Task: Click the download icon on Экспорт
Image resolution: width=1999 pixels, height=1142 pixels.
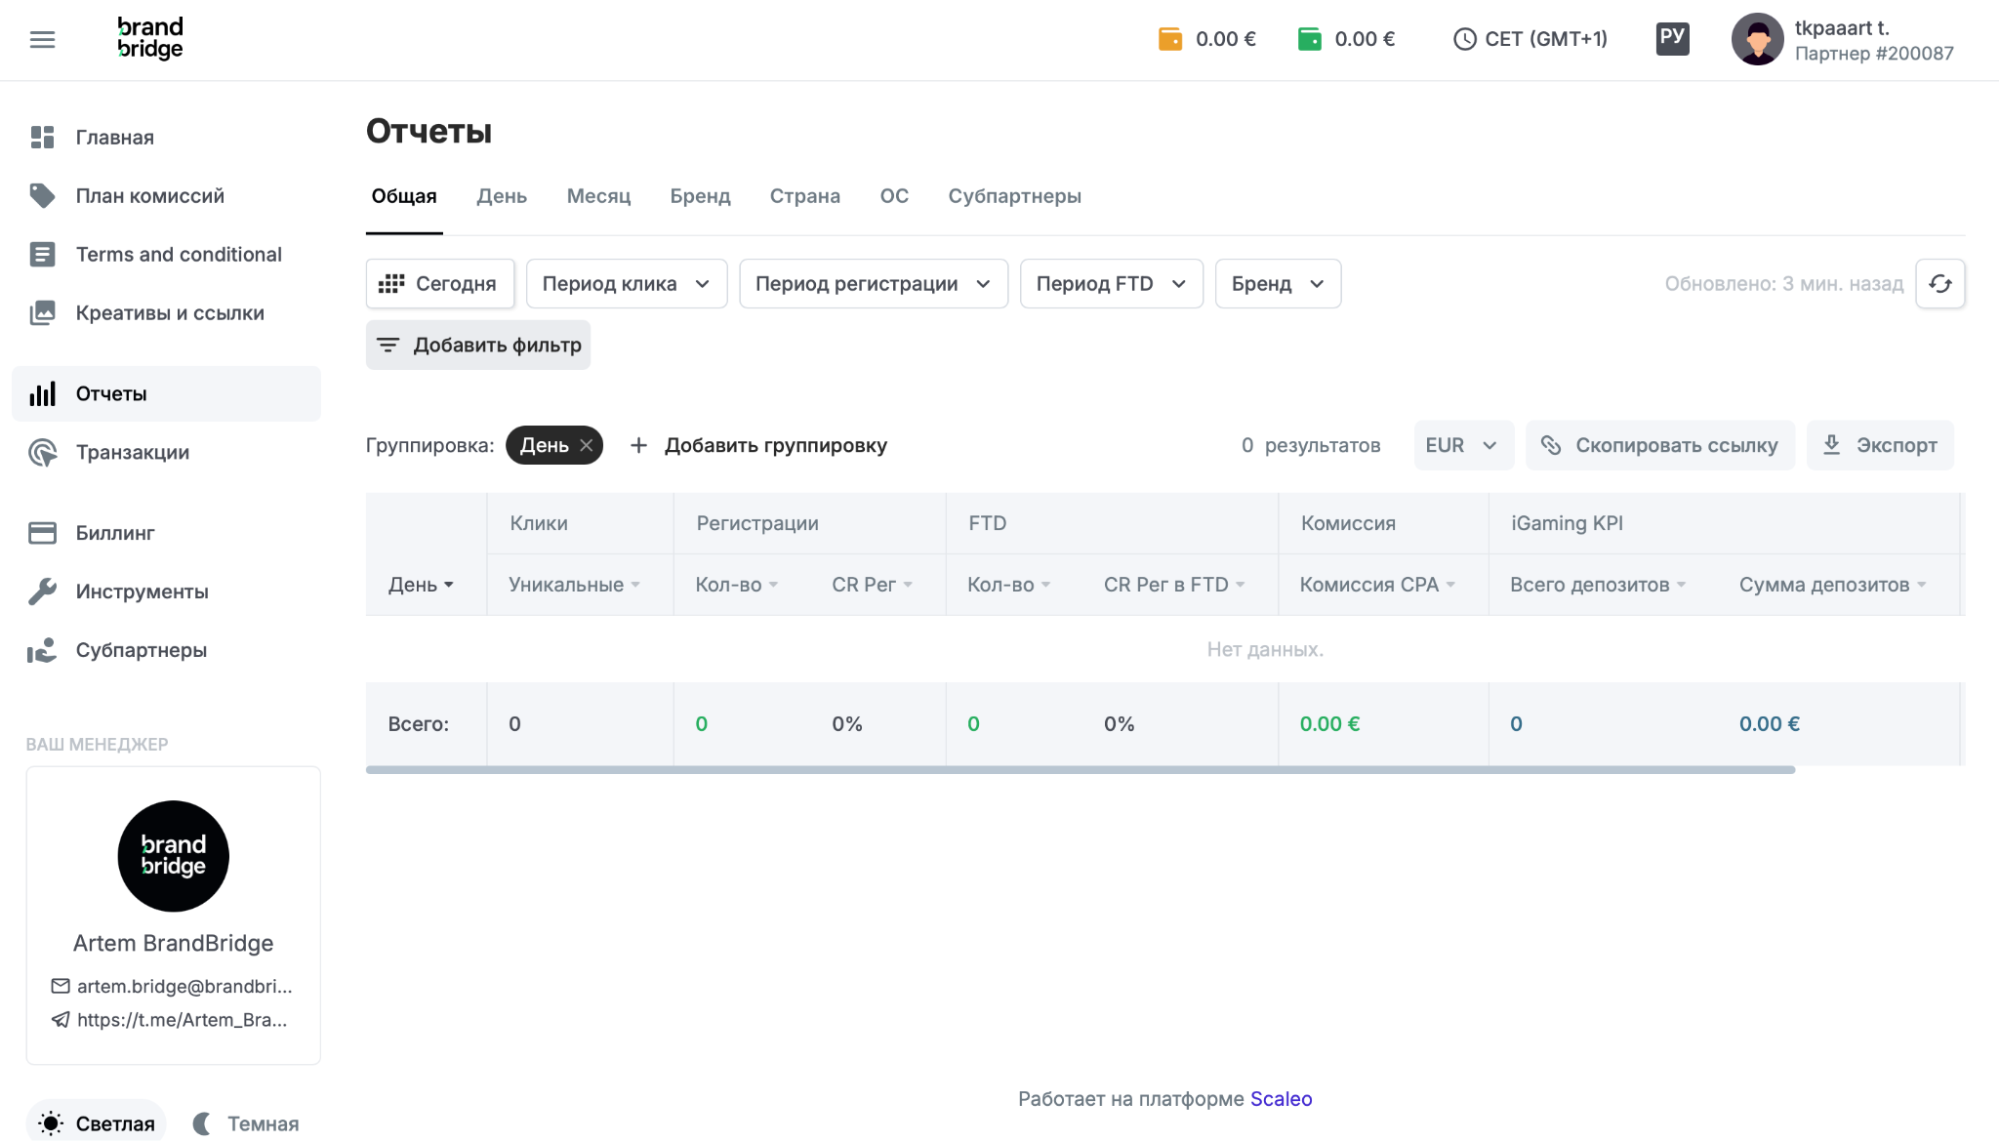Action: pyautogui.click(x=1831, y=445)
